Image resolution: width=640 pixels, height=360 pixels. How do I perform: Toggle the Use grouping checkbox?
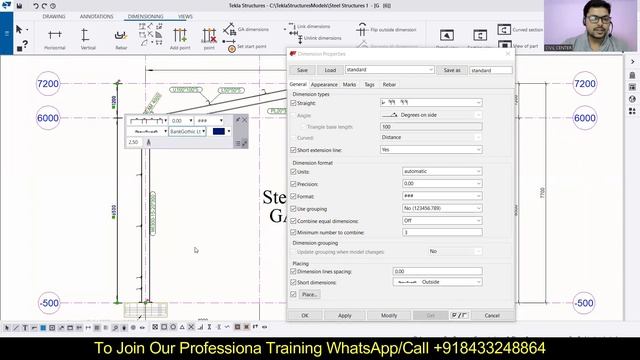pos(293,209)
